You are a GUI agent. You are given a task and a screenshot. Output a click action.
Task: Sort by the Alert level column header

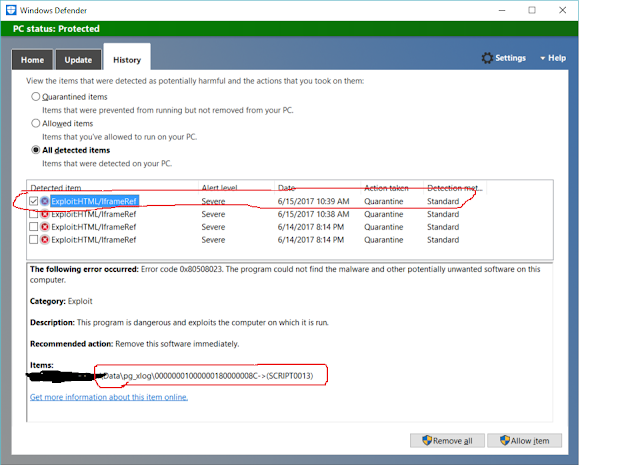click(x=236, y=187)
